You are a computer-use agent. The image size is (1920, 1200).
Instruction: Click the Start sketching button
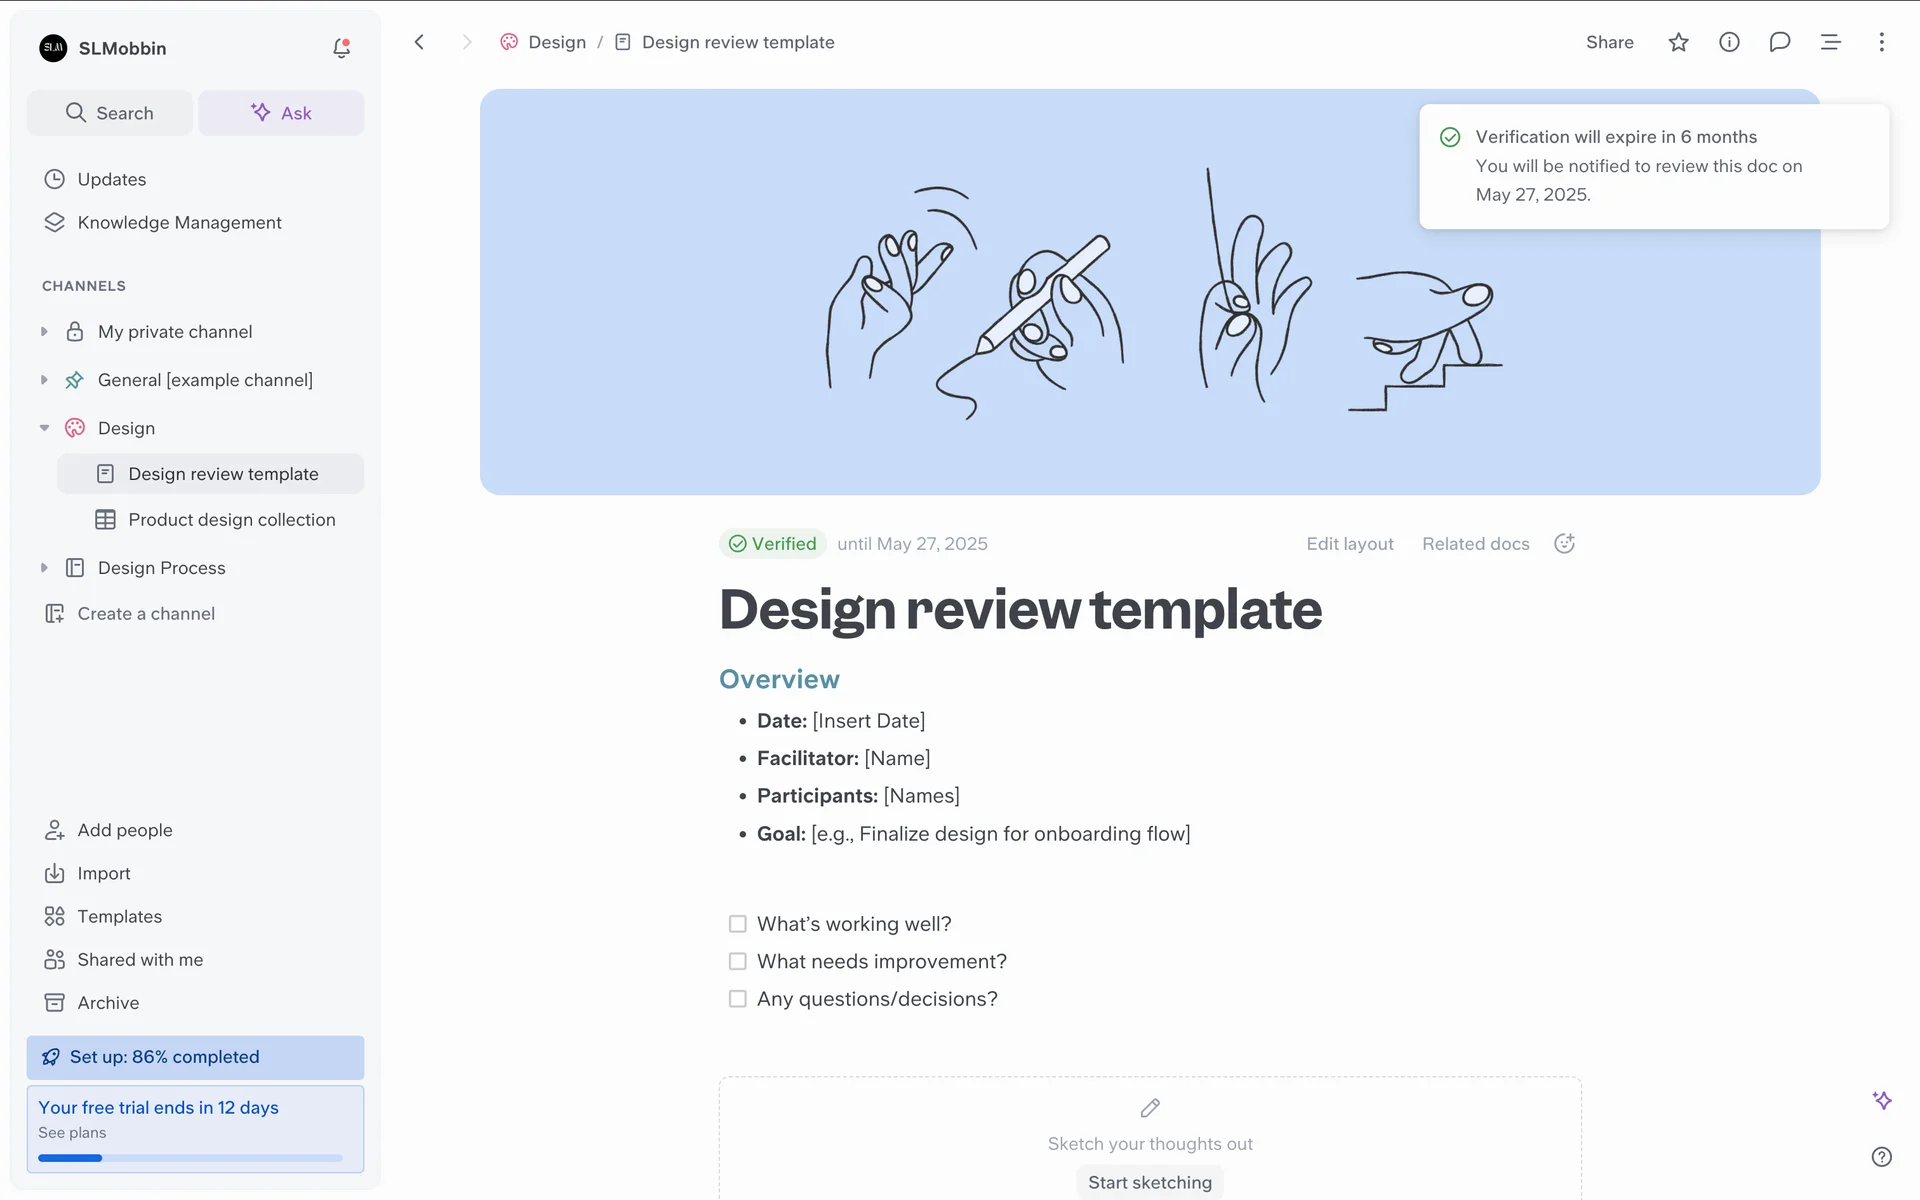pos(1149,1182)
